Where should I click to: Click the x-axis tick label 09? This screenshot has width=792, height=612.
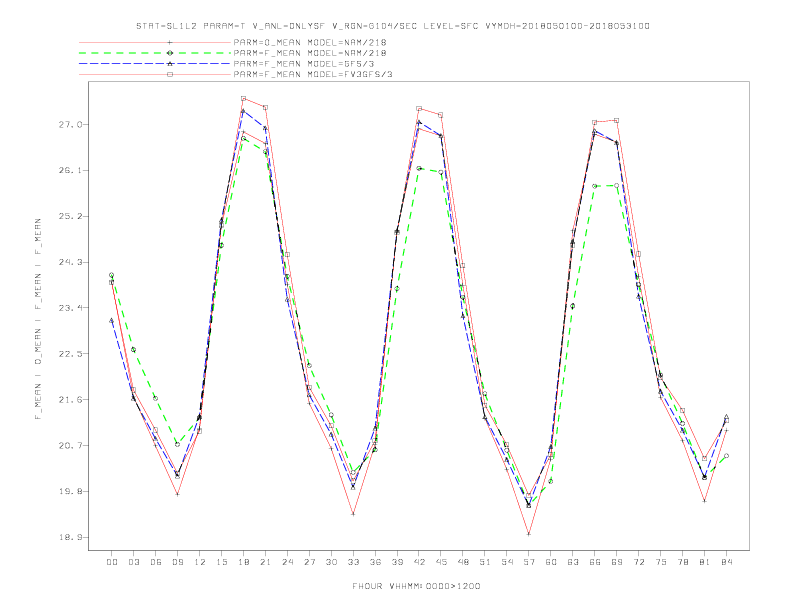pyautogui.click(x=177, y=562)
